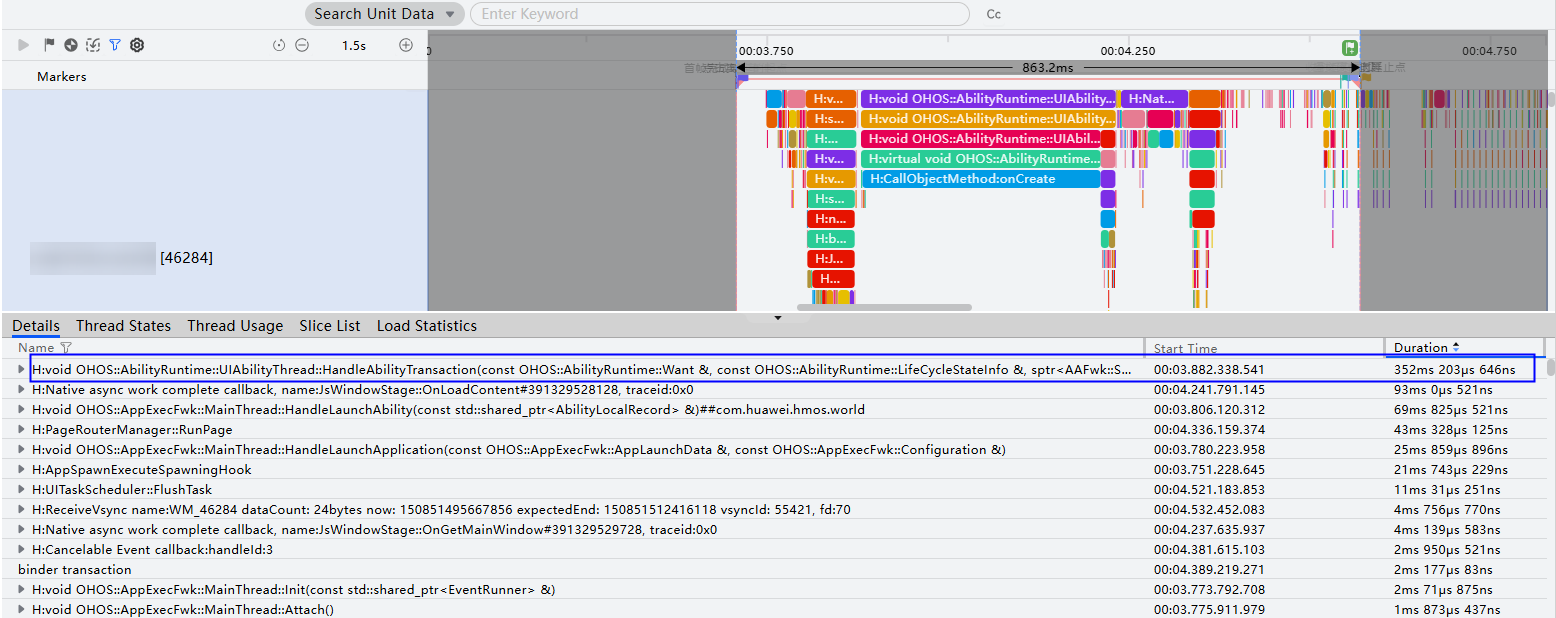Click the Name column filter icon
This screenshot has width=1556, height=618.
[66, 348]
